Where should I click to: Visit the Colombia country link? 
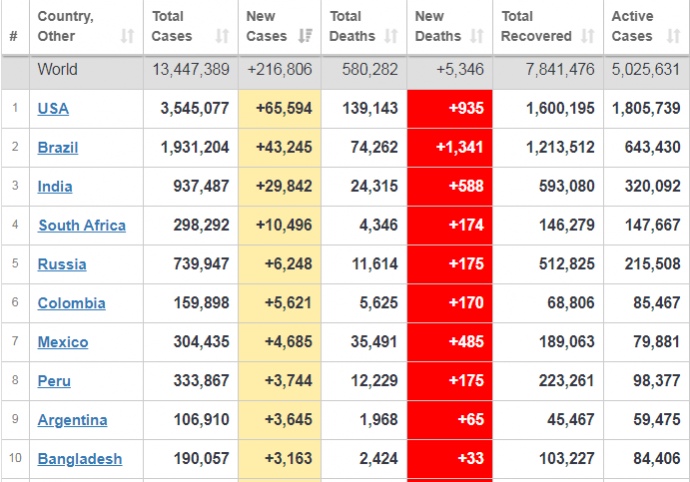71,304
